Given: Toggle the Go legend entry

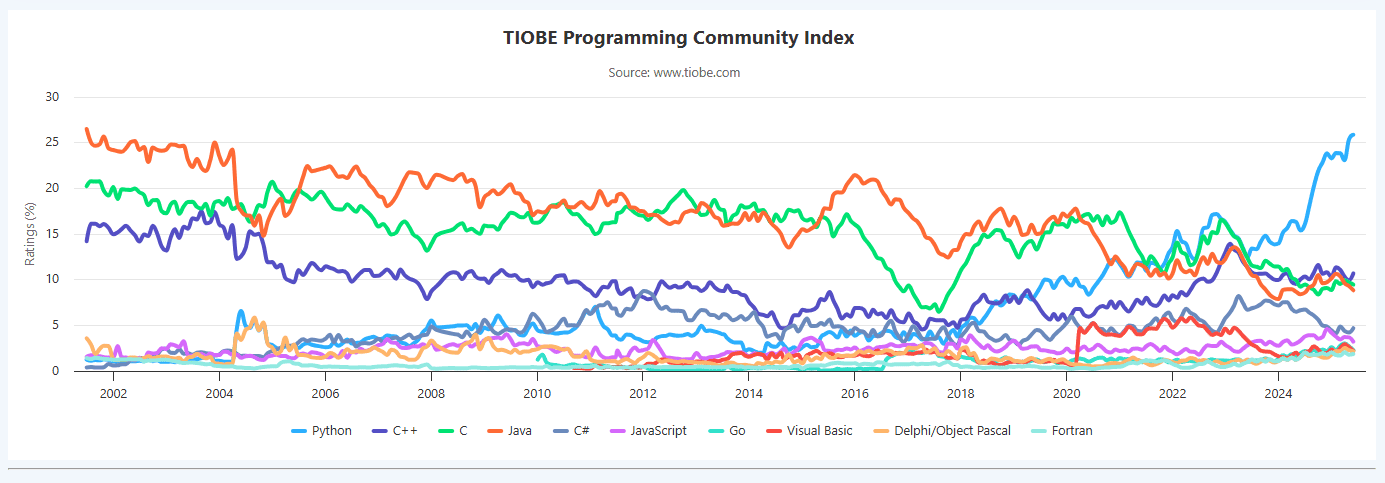Looking at the screenshot, I should pyautogui.click(x=726, y=431).
